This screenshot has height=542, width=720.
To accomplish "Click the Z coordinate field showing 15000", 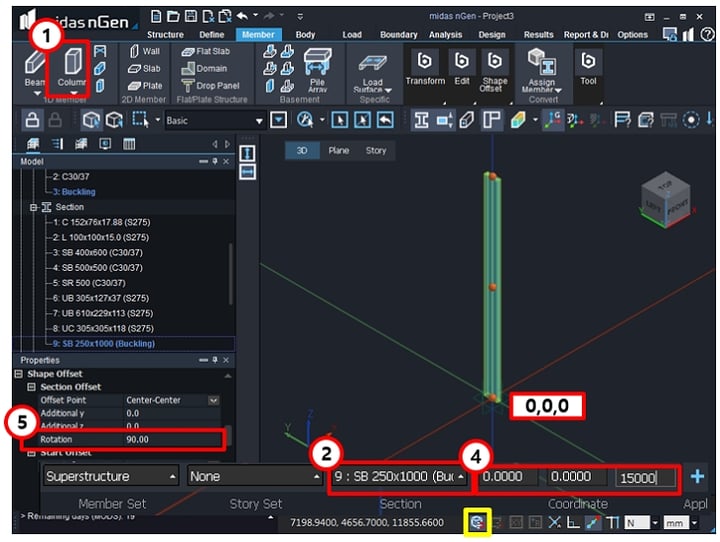I will [645, 478].
